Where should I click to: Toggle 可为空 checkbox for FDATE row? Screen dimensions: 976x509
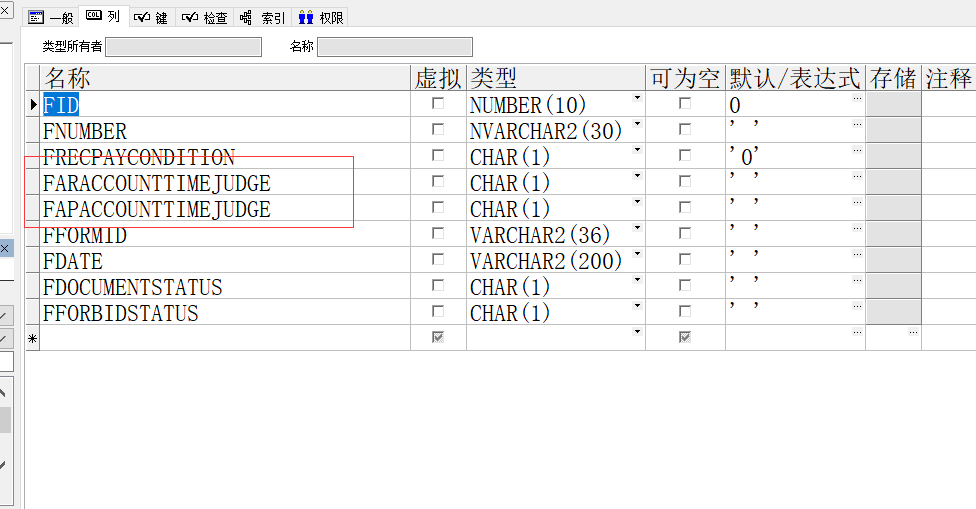coord(685,260)
